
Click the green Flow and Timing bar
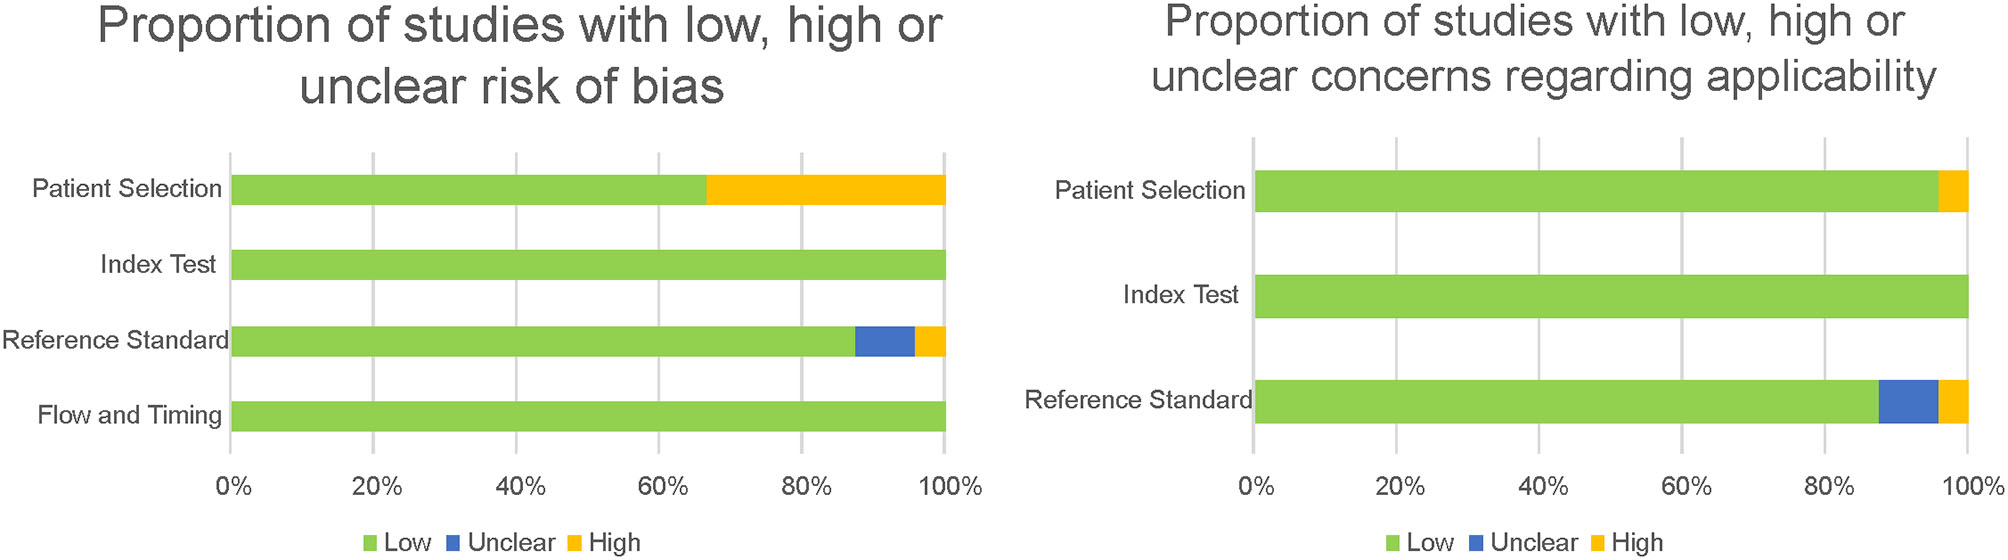tap(588, 416)
